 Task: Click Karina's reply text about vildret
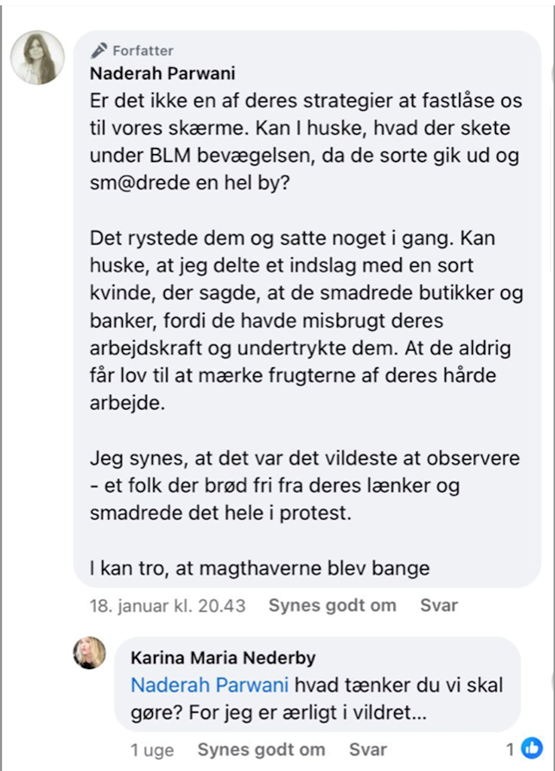[x=317, y=699]
